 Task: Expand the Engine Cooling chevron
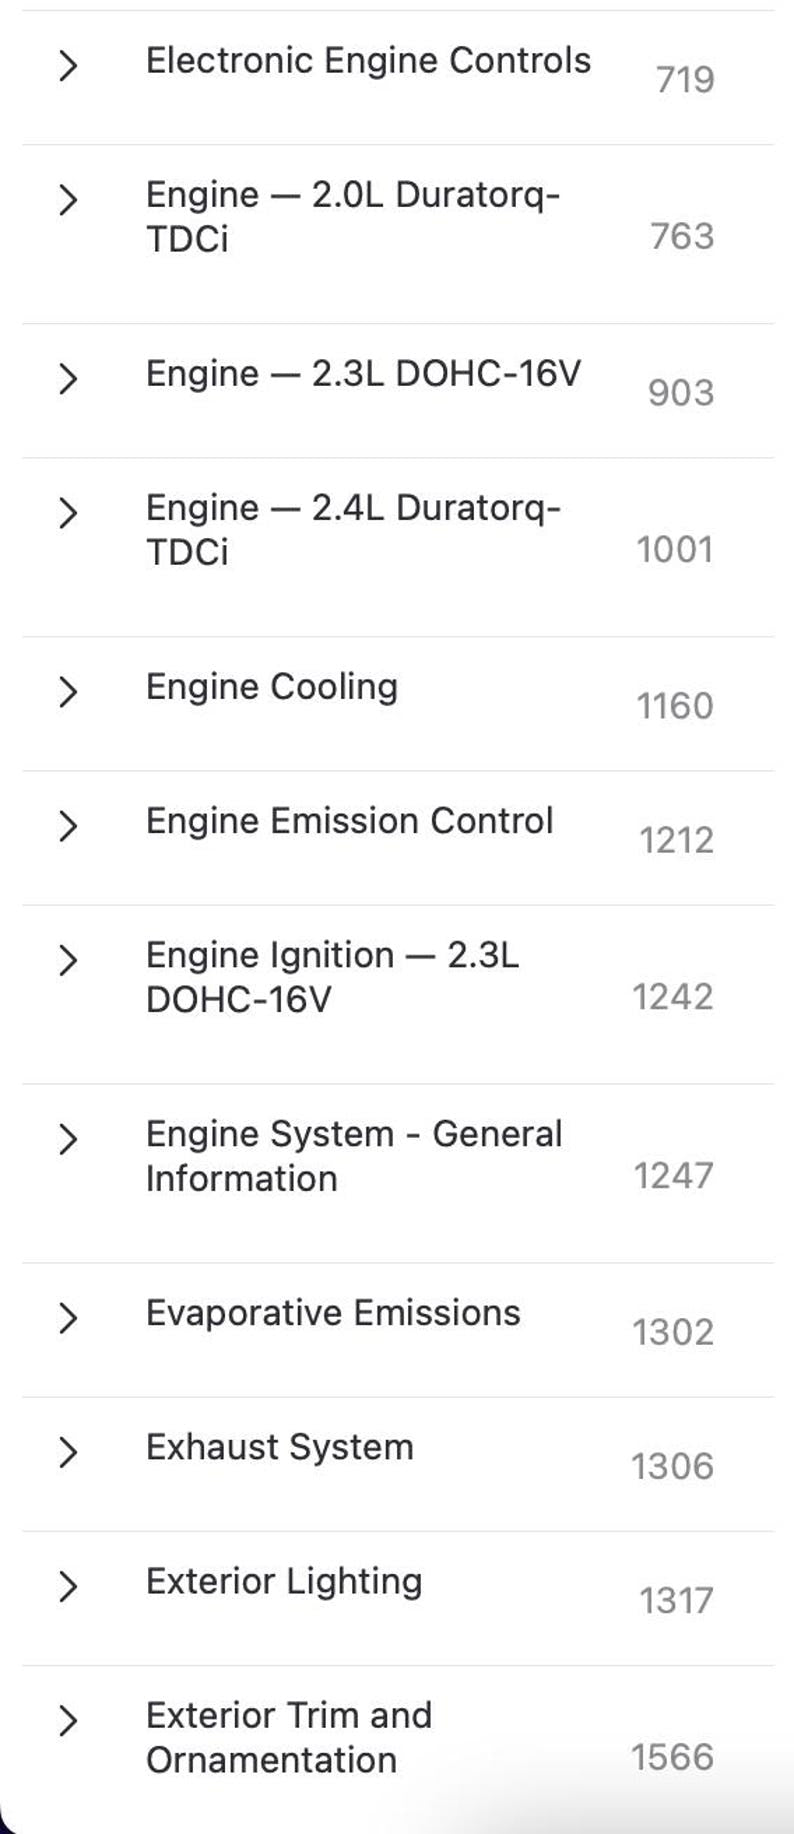click(x=67, y=692)
